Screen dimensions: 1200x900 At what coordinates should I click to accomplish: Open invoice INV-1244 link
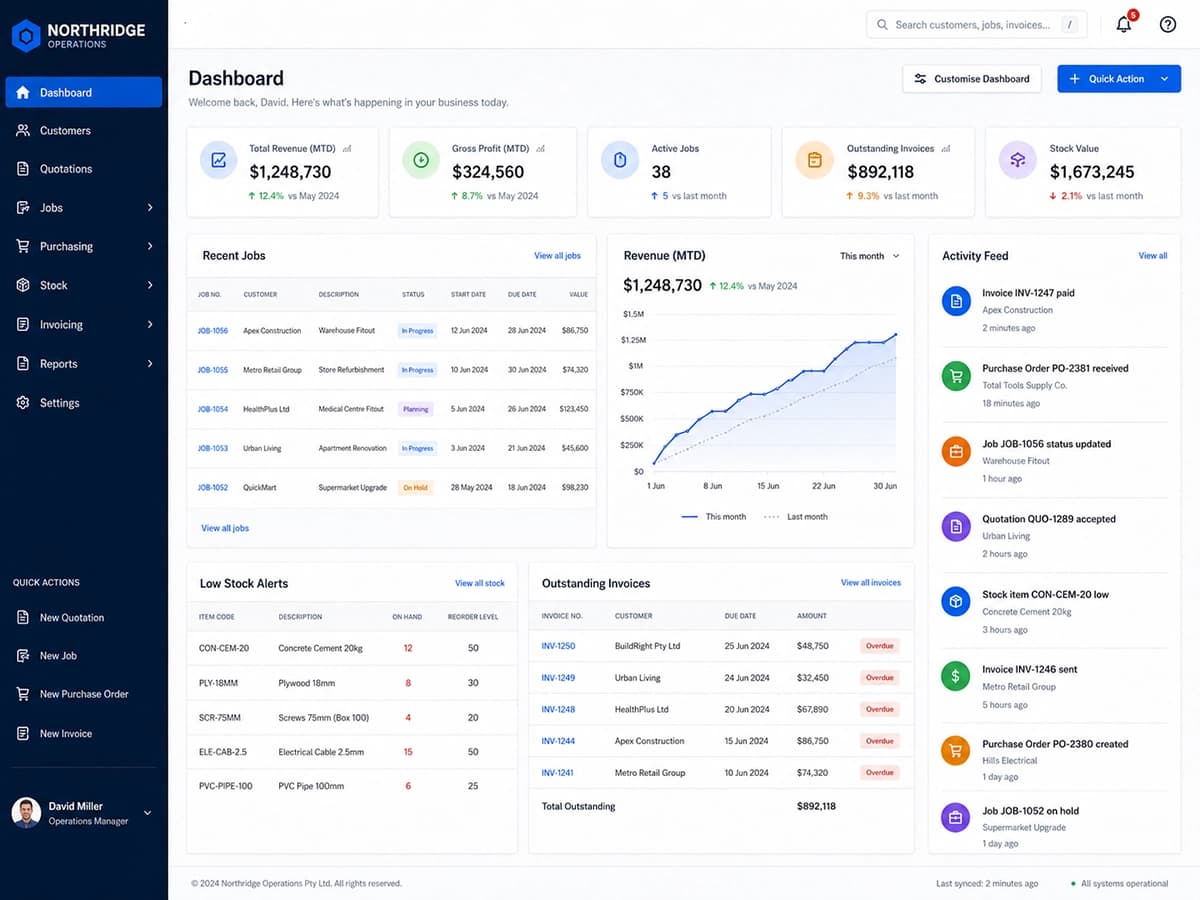(x=558, y=741)
